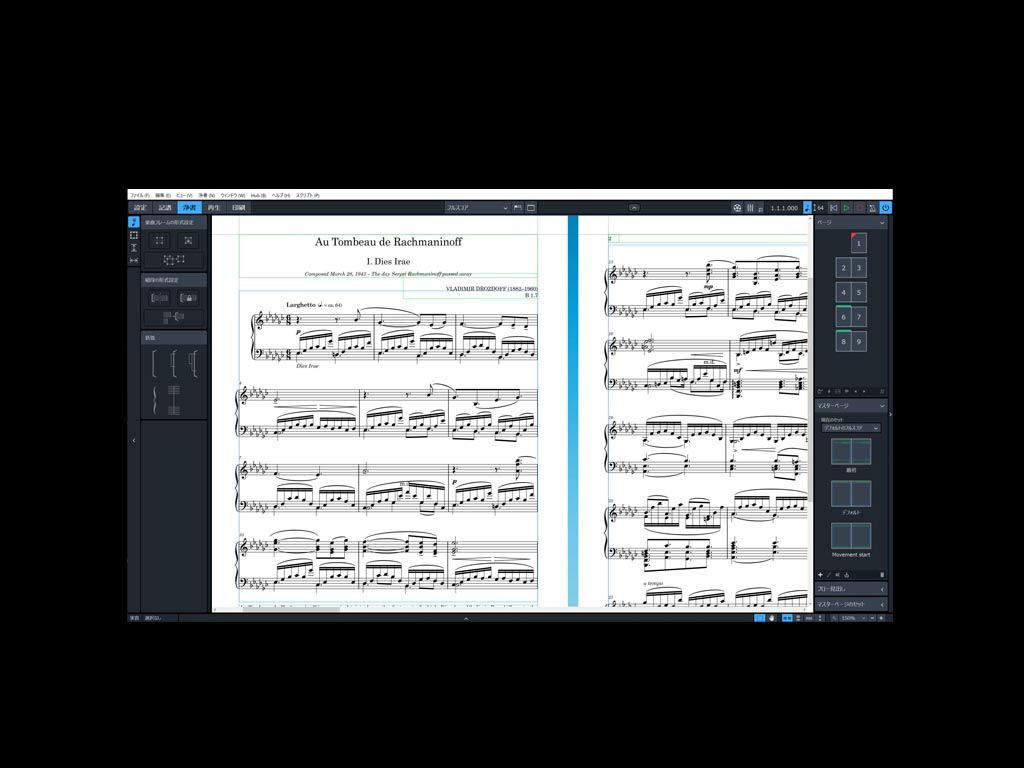The image size is (1024, 768).
Task: Select the デフォルト master page thumbnail
Action: coord(851,494)
